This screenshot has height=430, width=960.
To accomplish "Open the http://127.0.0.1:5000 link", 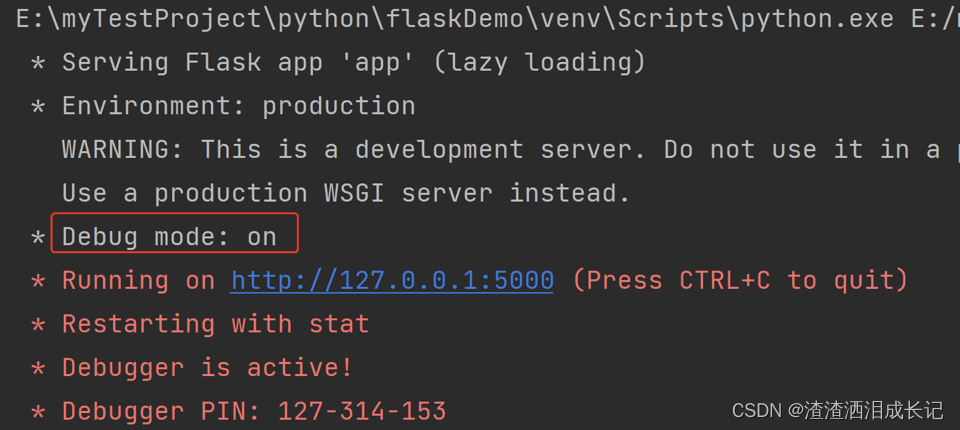I will [x=392, y=281].
